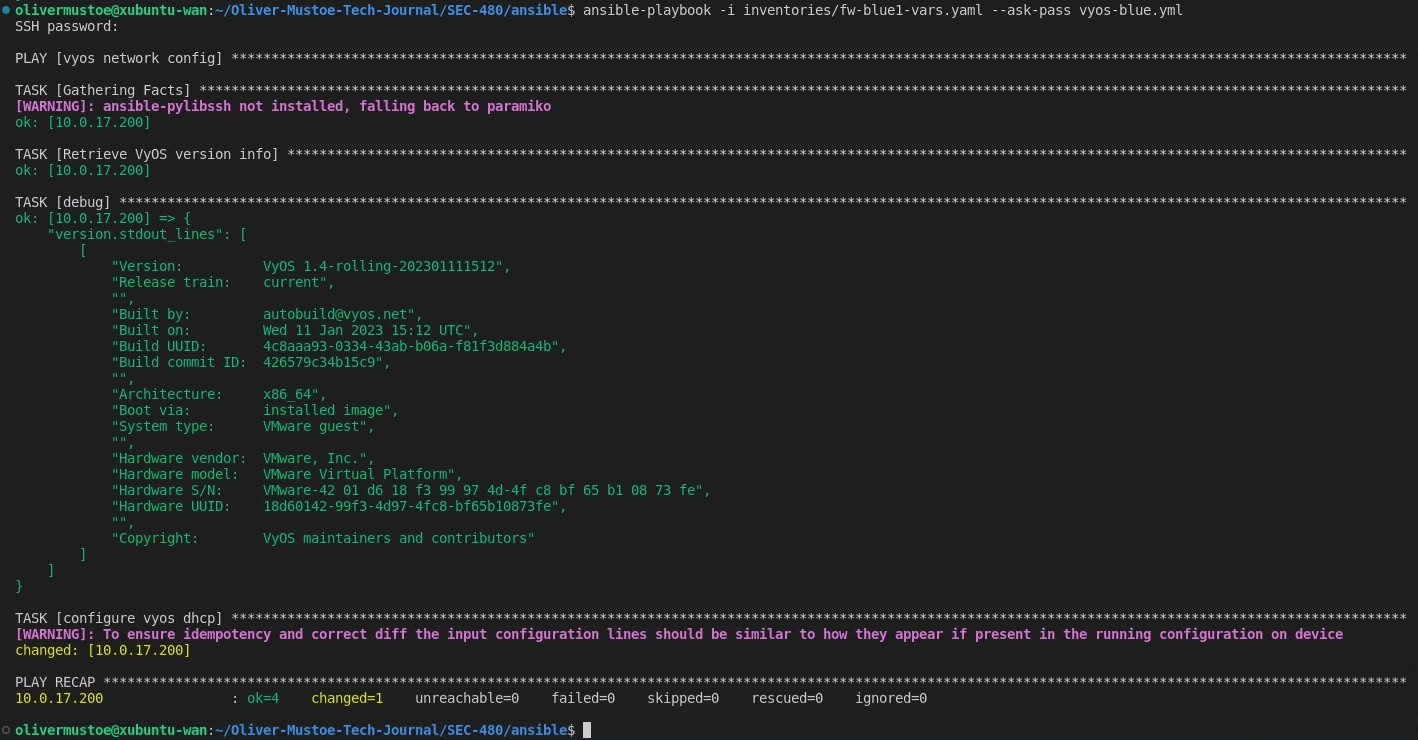Click the text "SSH password:"
This screenshot has height=740, width=1418.
pyautogui.click(x=67, y=26)
